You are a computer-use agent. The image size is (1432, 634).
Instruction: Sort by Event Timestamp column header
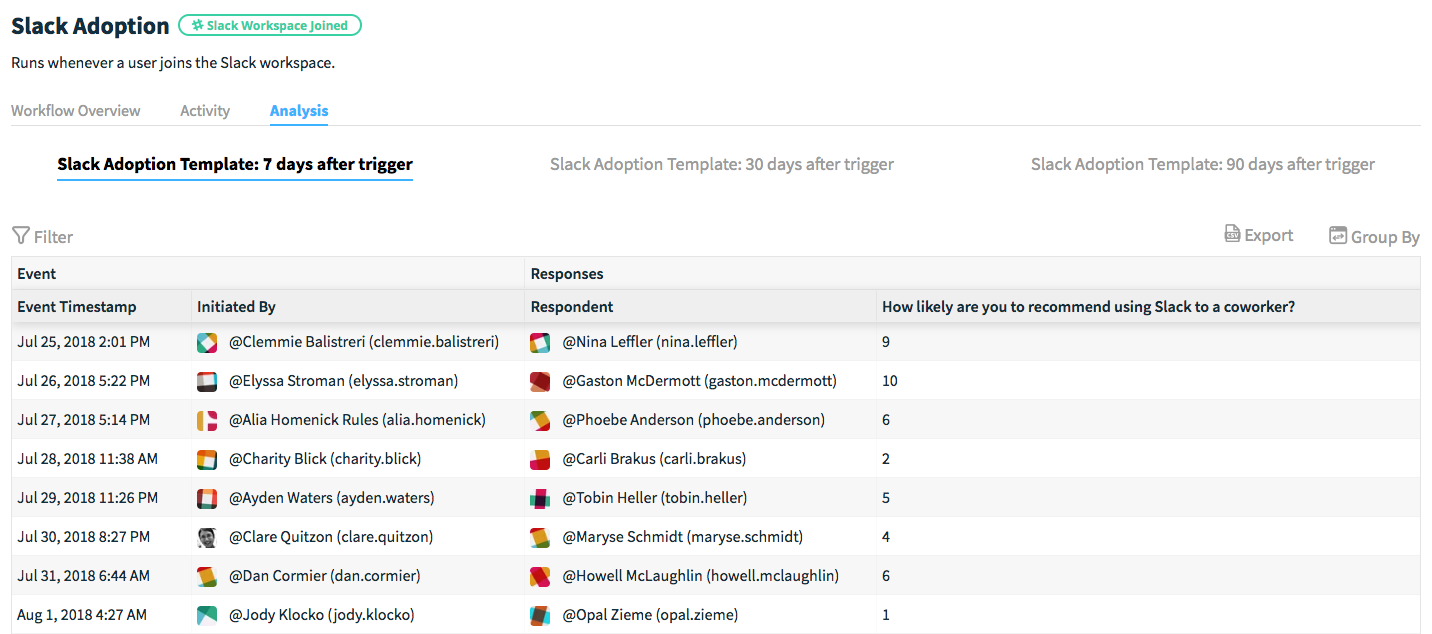77,307
